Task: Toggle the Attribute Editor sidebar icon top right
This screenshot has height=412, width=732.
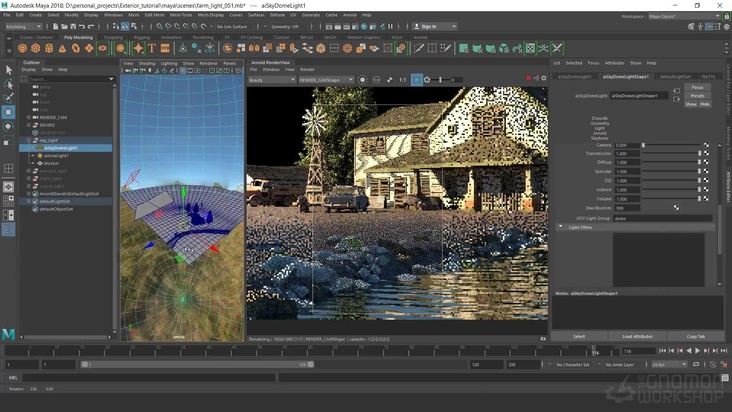Action: pyautogui.click(x=709, y=27)
